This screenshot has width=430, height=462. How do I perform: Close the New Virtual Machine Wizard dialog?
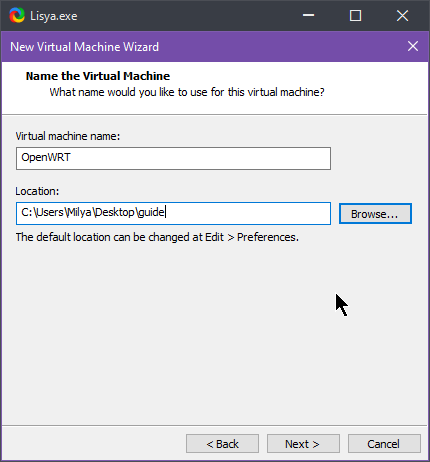[413, 46]
